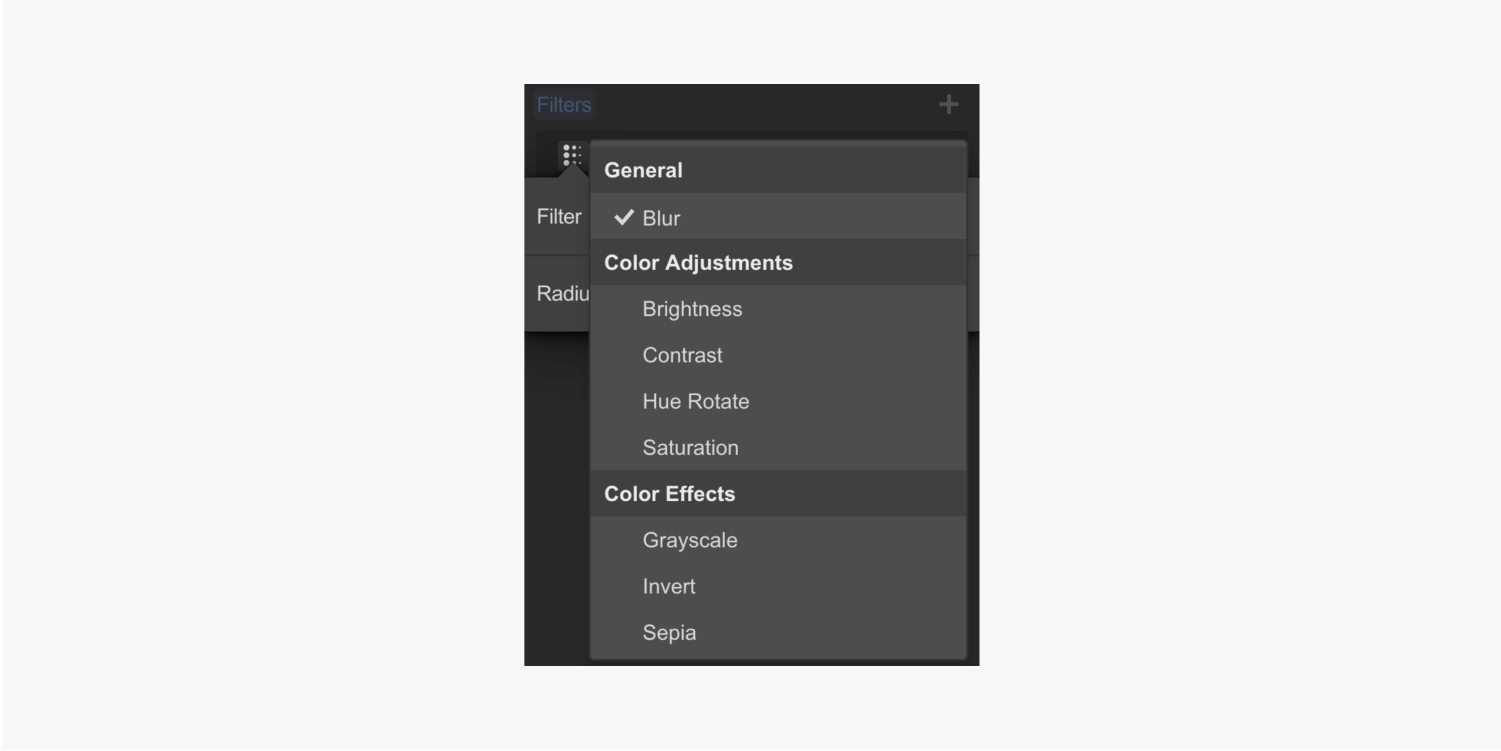Viewport: 1501px width, 751px height.
Task: Pick Hue Rotate from dropdown
Action: tap(778, 401)
